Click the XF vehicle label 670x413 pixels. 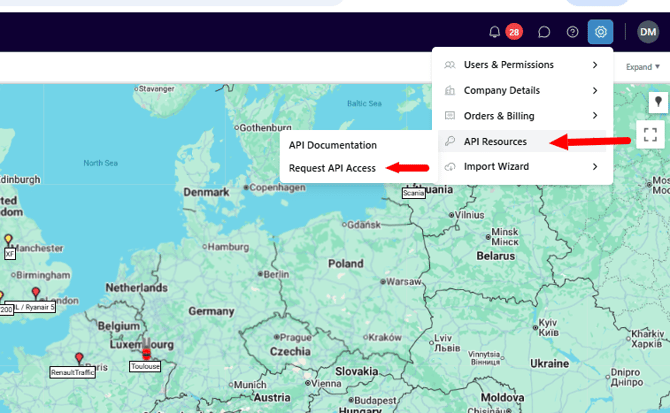[x=10, y=254]
